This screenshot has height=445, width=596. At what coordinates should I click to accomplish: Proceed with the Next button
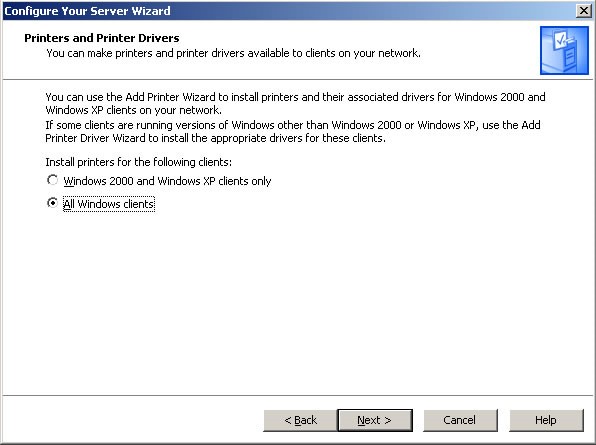tap(375, 420)
